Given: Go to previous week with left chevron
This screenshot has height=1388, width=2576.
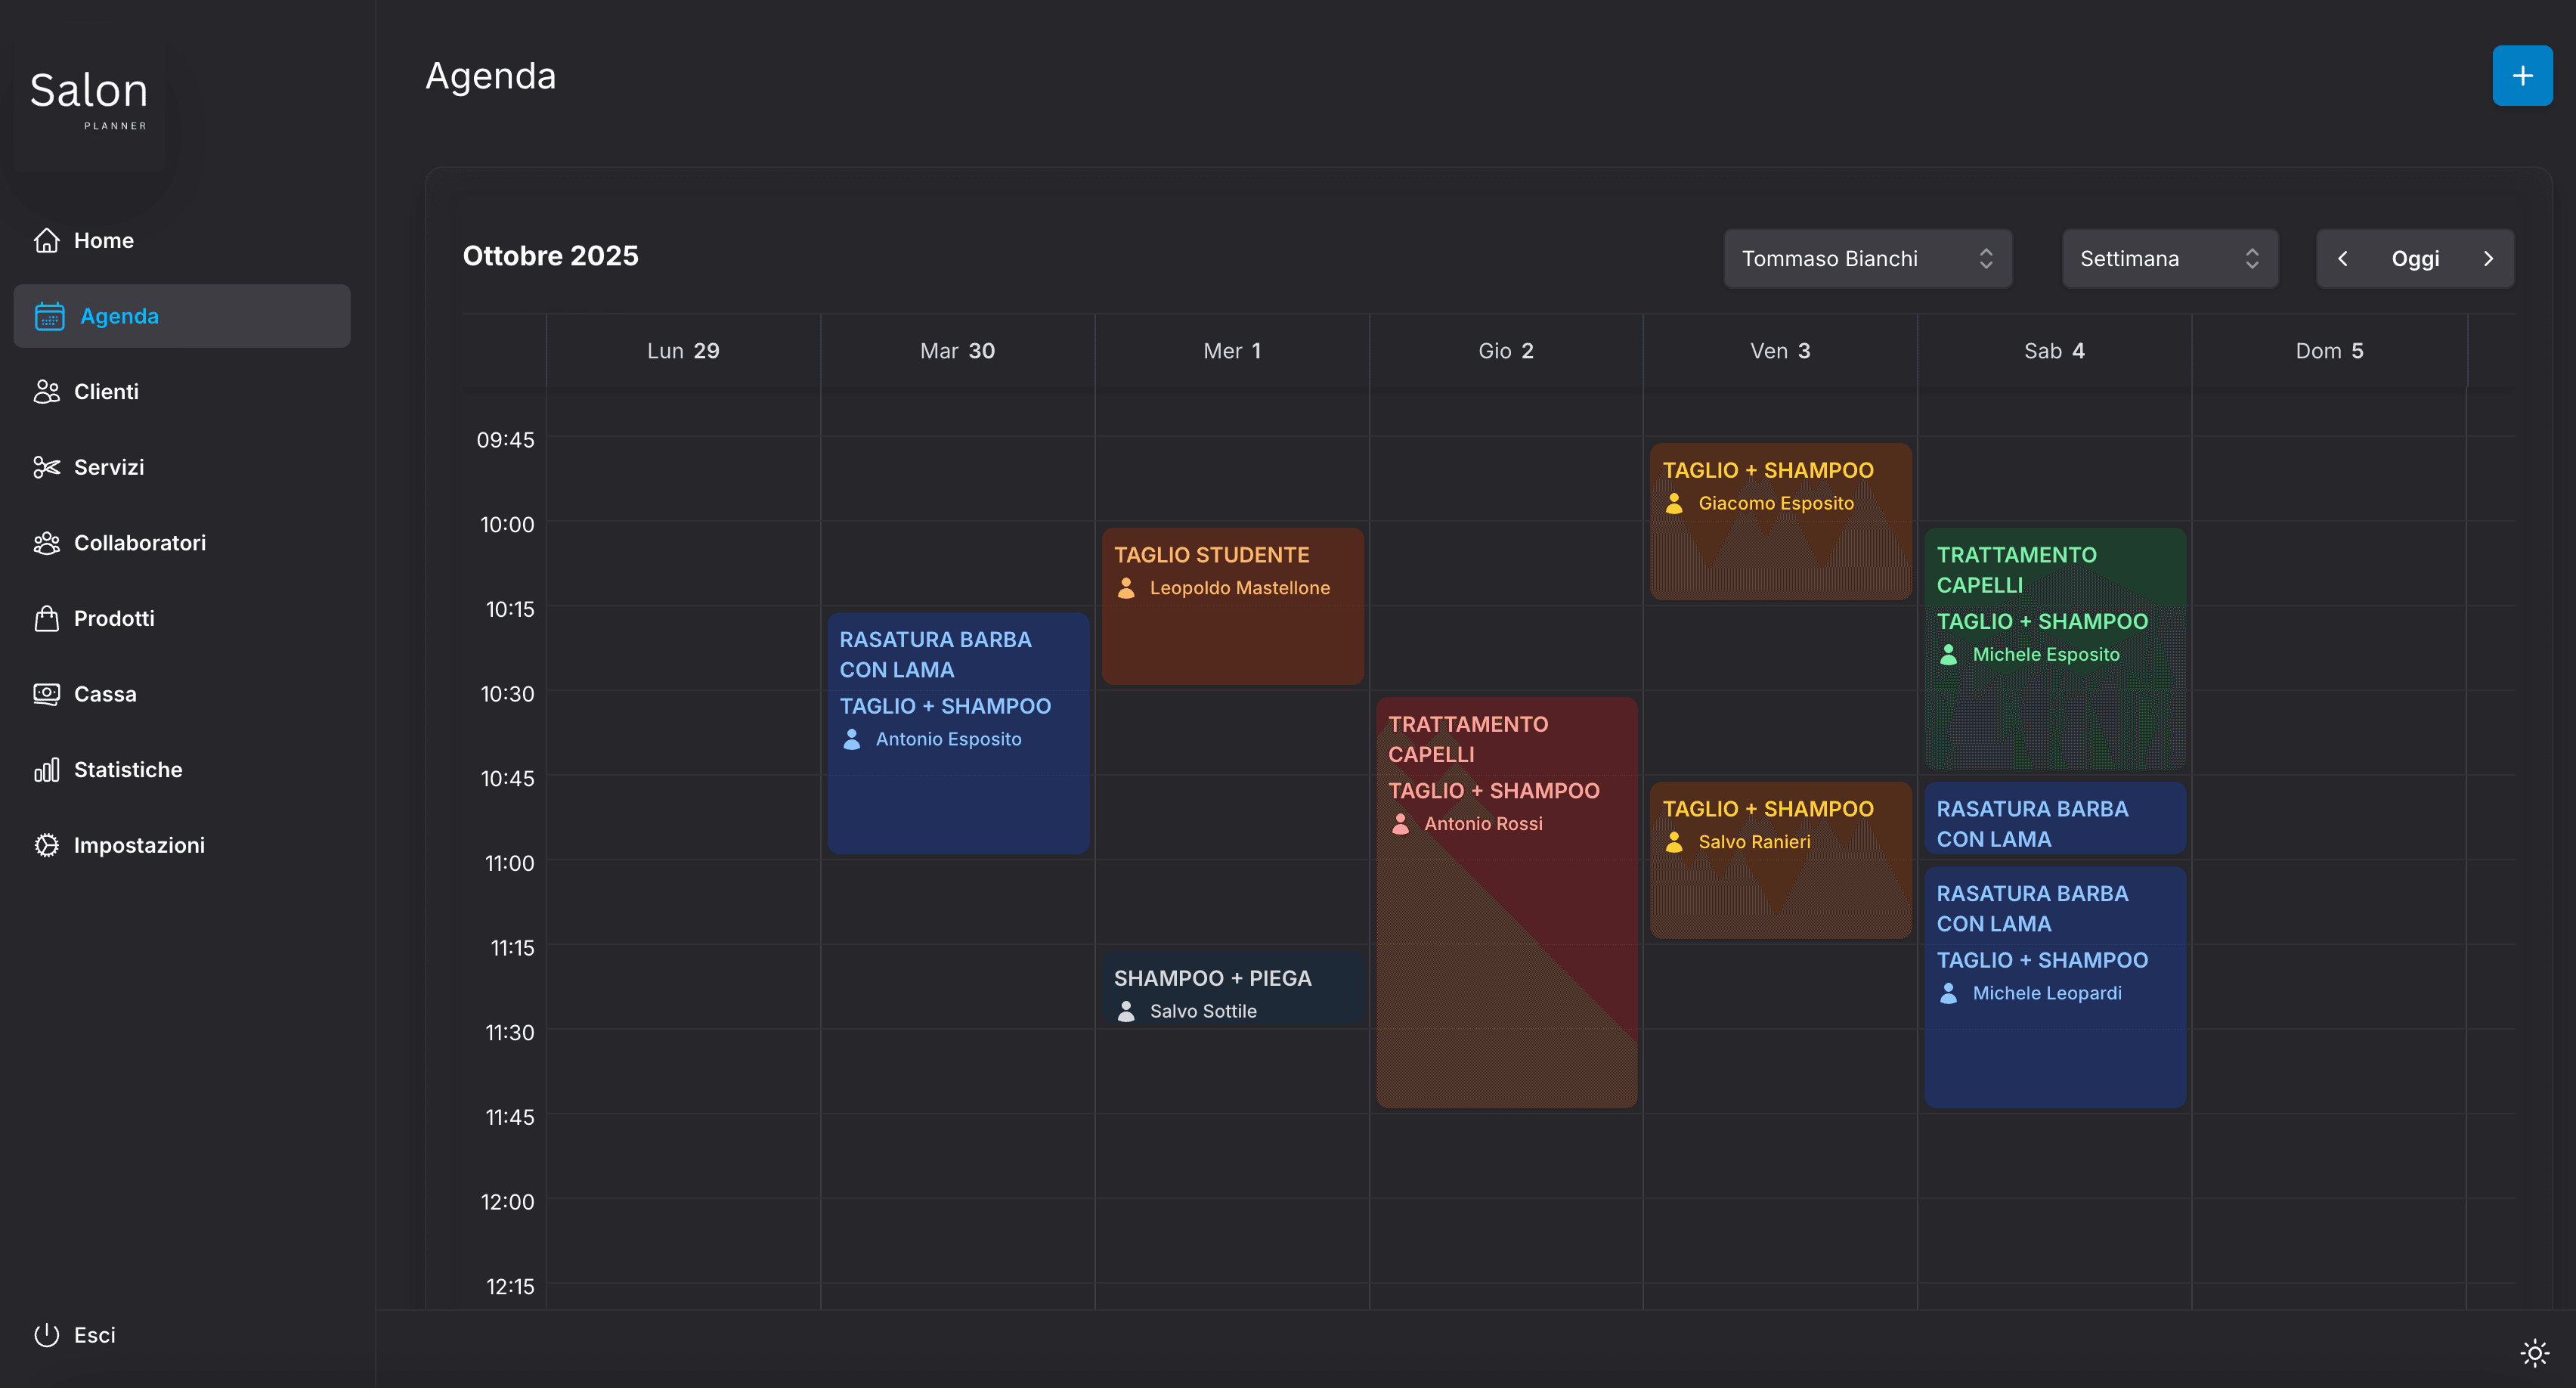Looking at the screenshot, I should (x=2342, y=259).
